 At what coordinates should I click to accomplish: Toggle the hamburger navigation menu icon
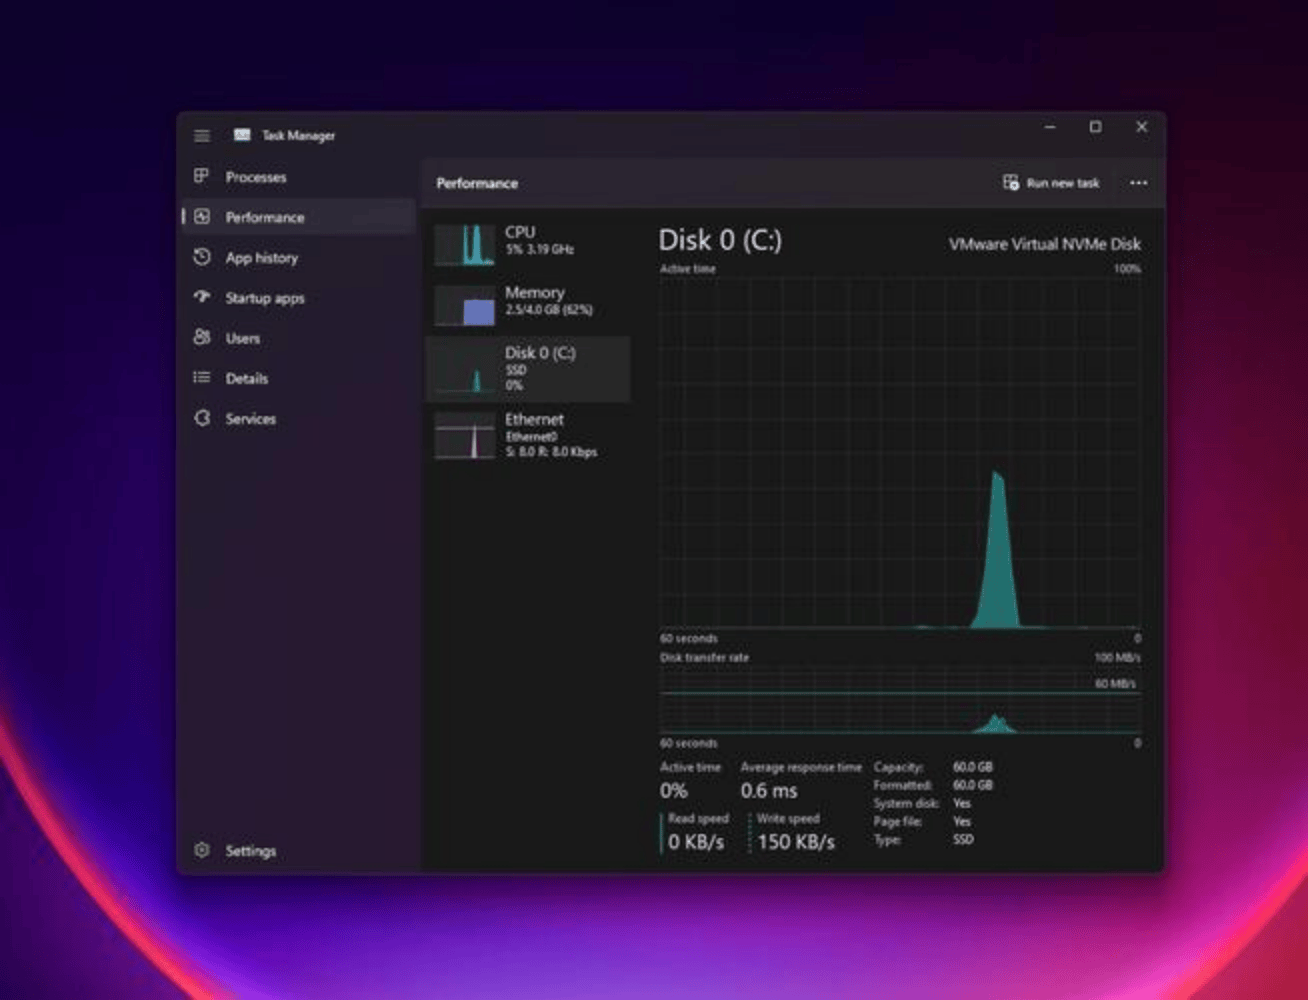pyautogui.click(x=202, y=135)
